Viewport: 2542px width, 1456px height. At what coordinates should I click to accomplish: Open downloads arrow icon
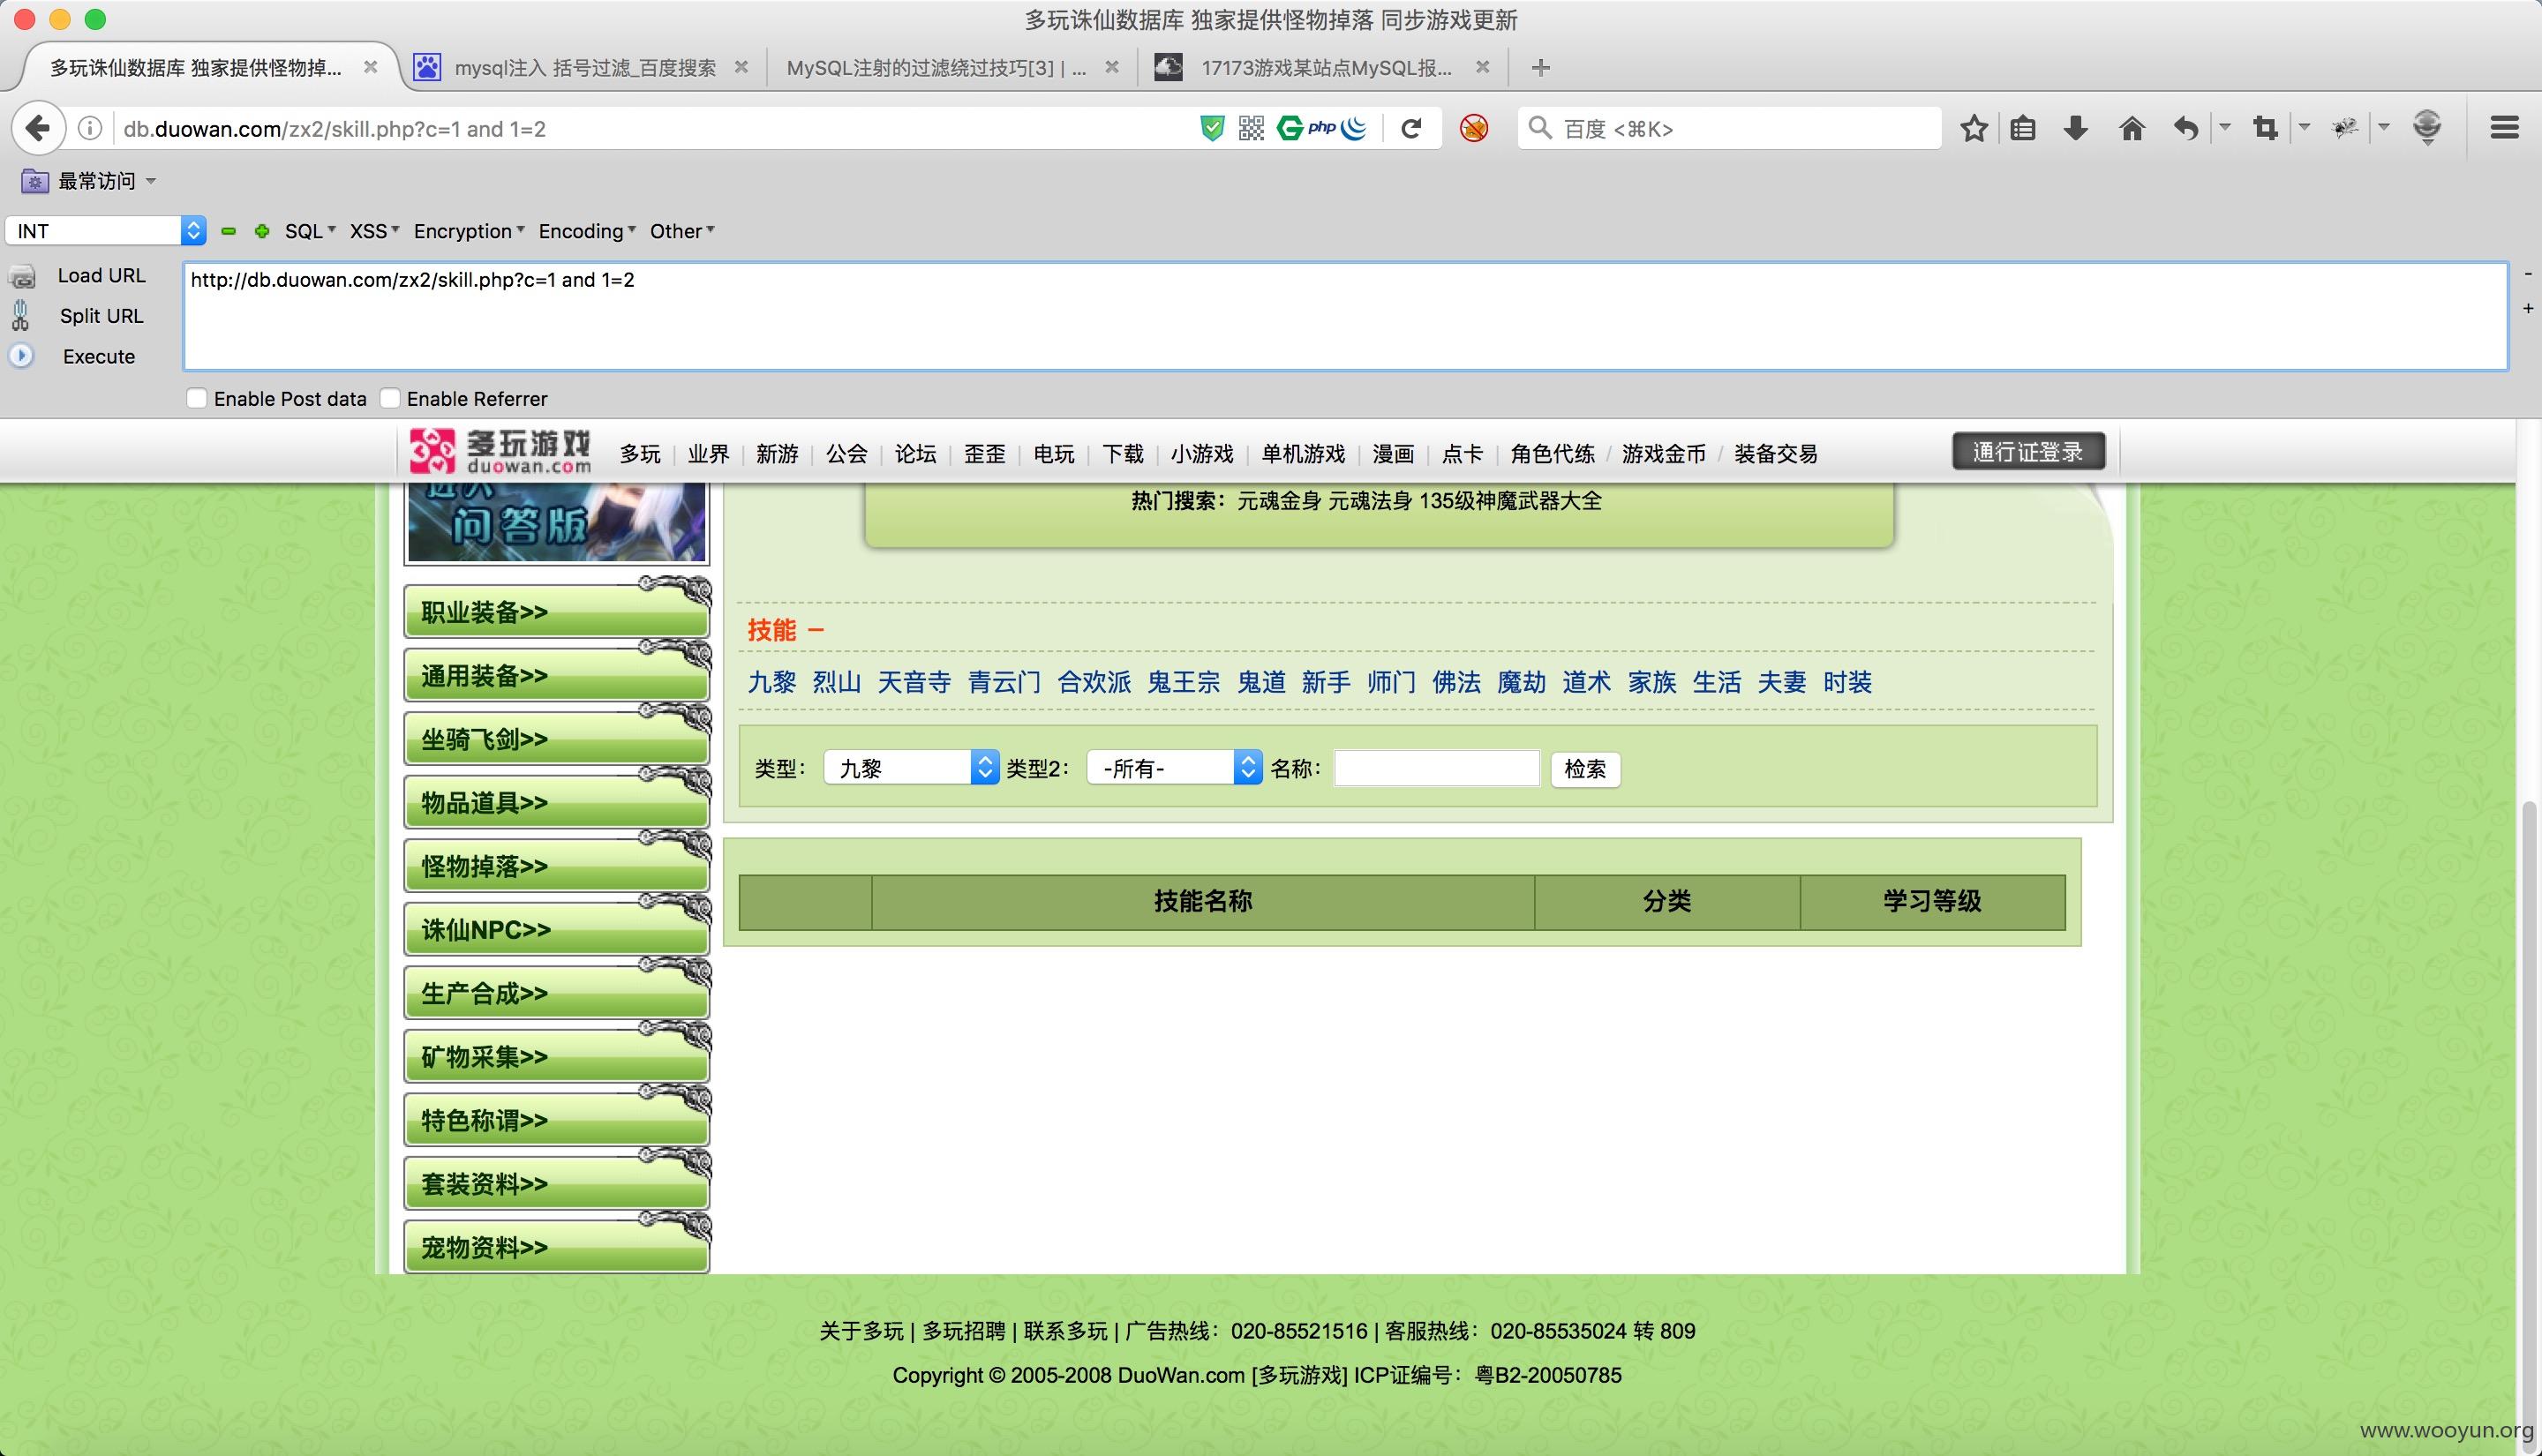point(2076,128)
